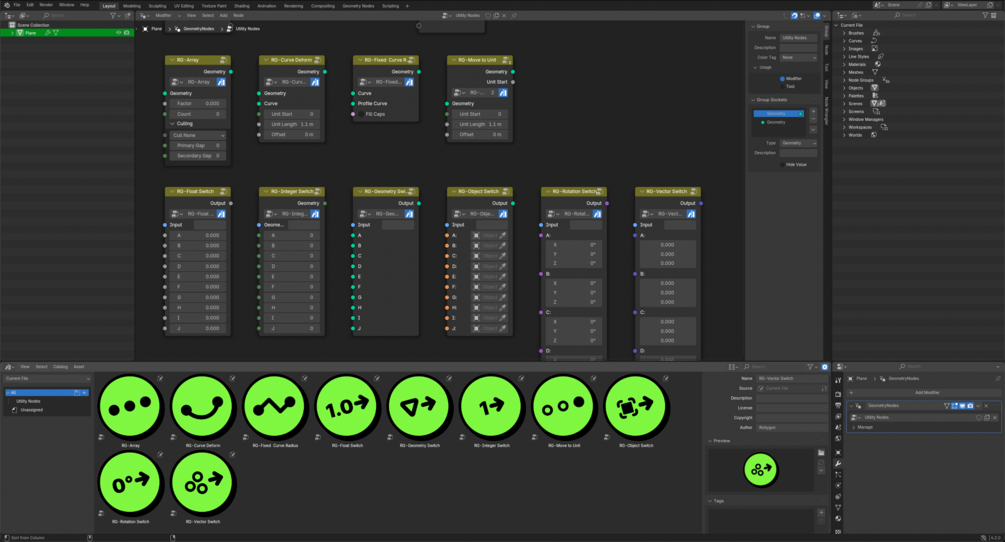This screenshot has height=542, width=1005.
Task: Click the node editor pin icon in header
Action: click(513, 15)
